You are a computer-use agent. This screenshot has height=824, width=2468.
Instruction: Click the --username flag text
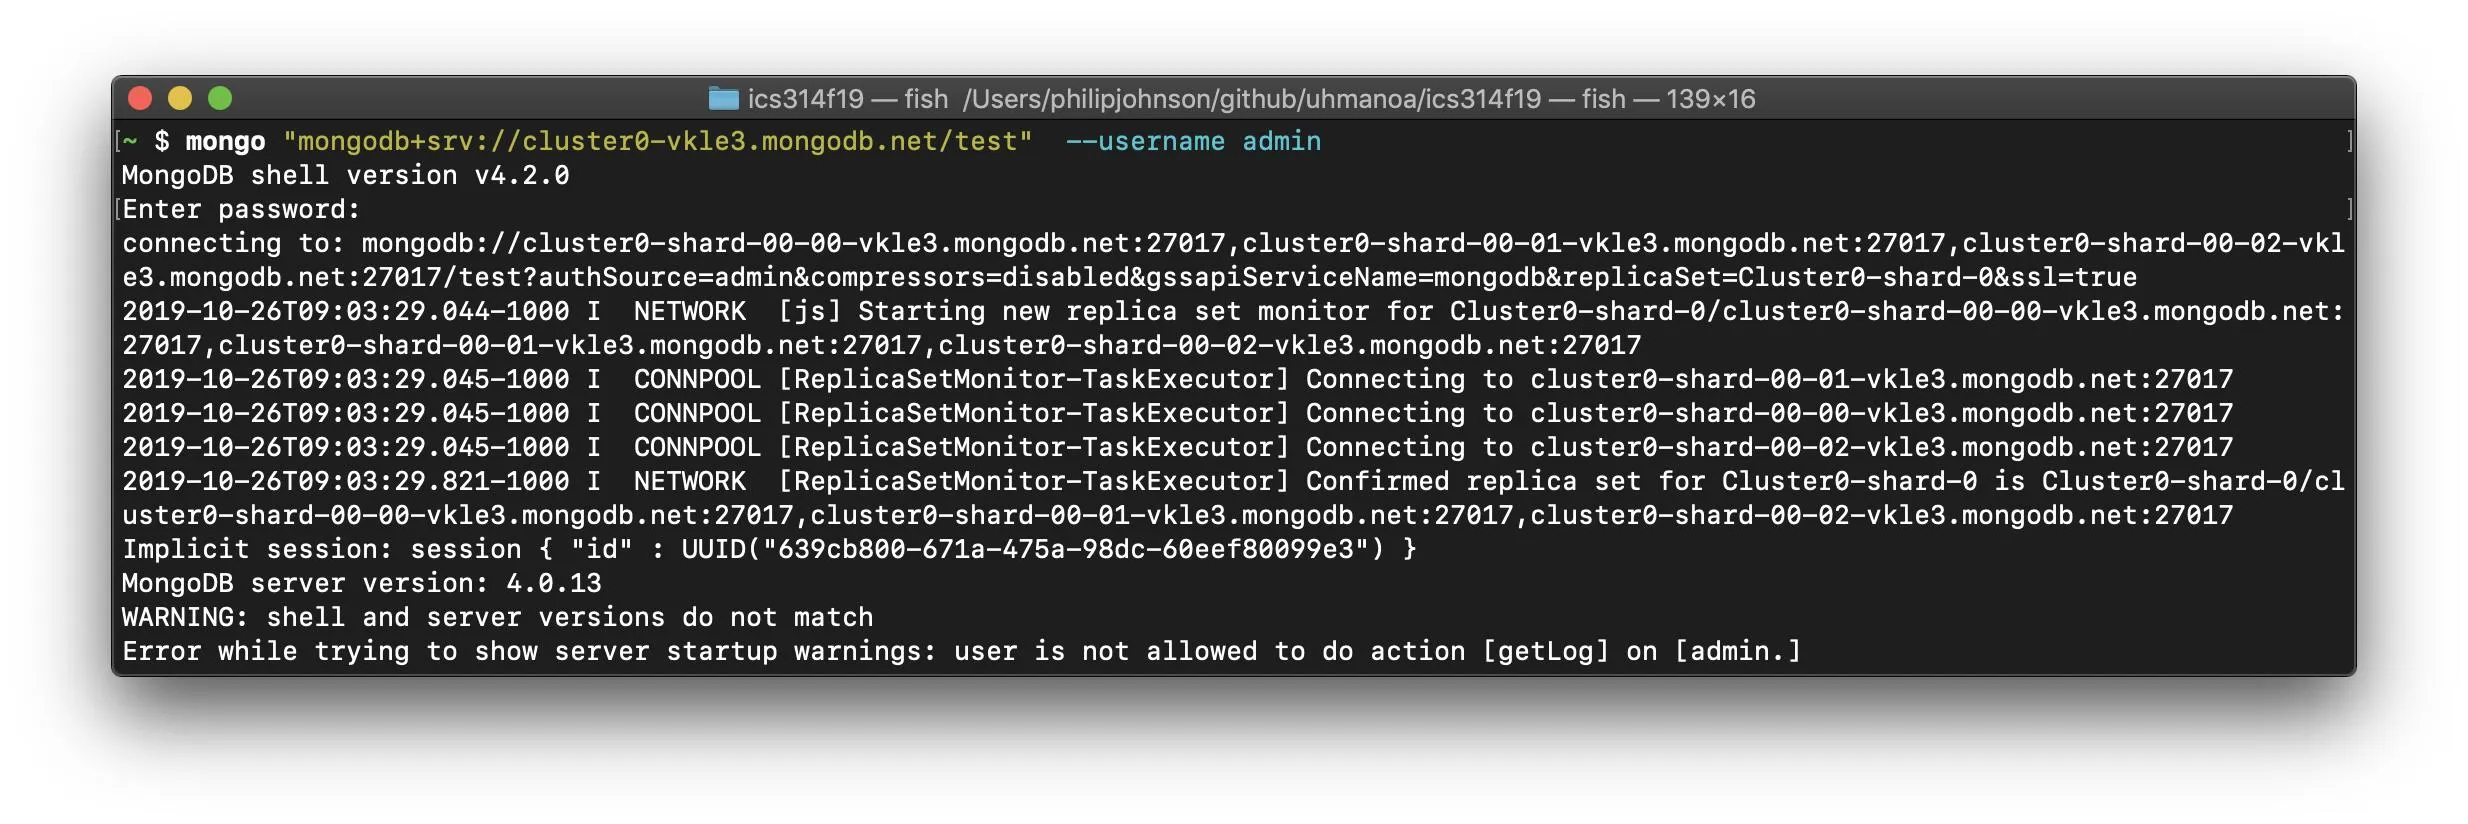coord(1145,141)
